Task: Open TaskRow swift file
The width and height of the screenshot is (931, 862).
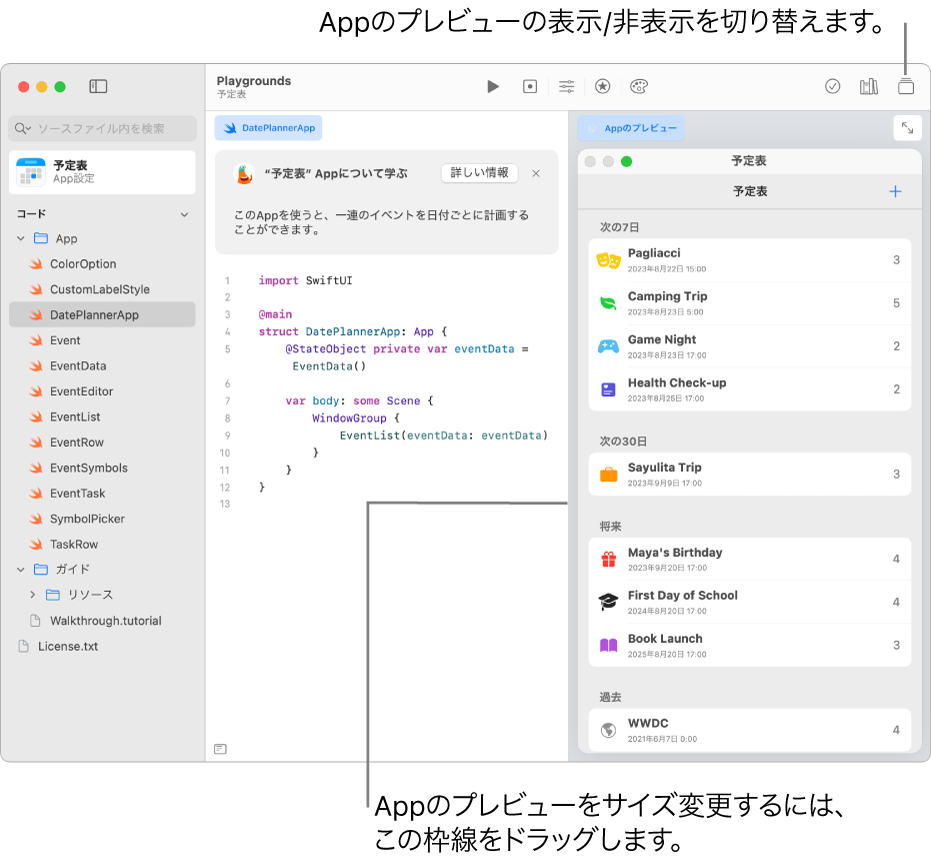Action: click(x=102, y=544)
